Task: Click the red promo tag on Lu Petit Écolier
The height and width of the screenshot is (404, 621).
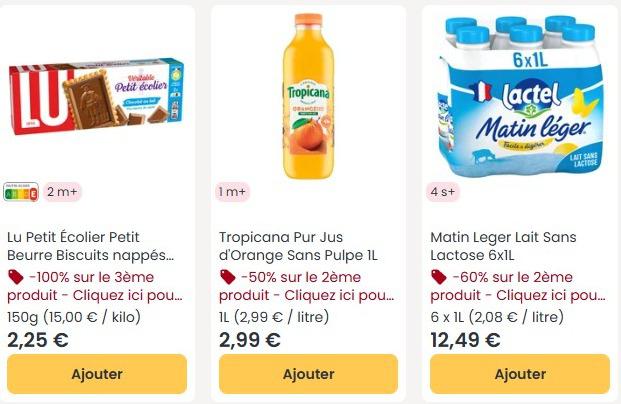Action: 15,277
